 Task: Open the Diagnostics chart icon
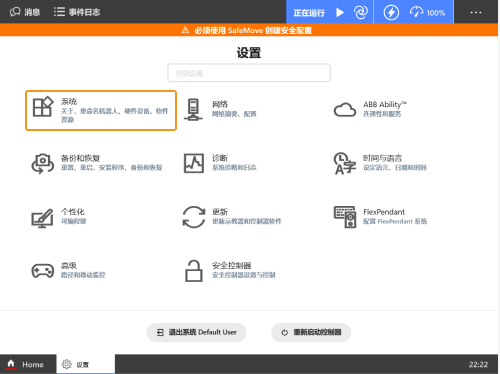point(194,163)
